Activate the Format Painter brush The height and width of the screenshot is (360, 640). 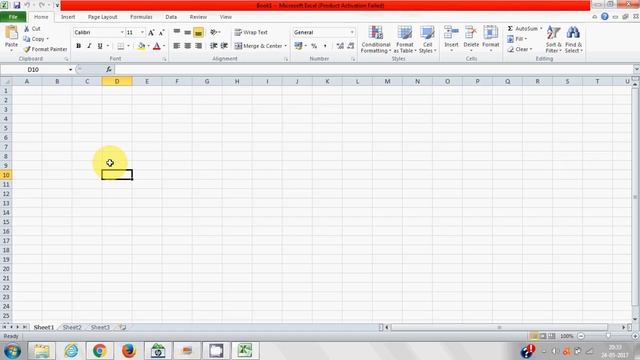[27, 49]
